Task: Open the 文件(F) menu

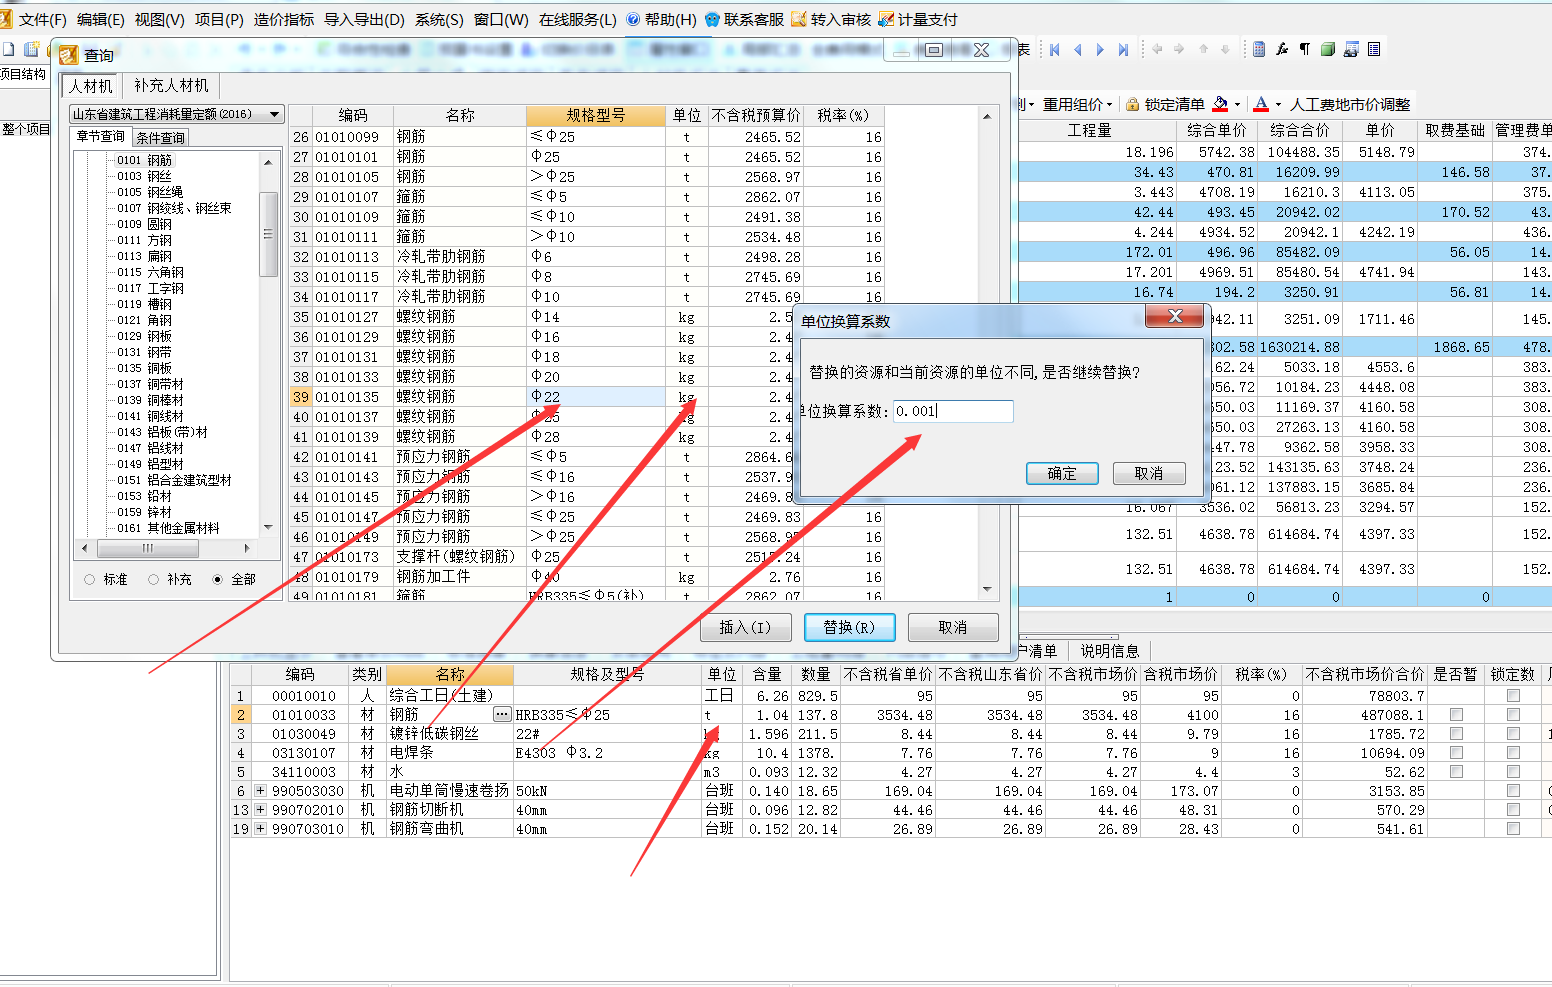Action: point(42,19)
